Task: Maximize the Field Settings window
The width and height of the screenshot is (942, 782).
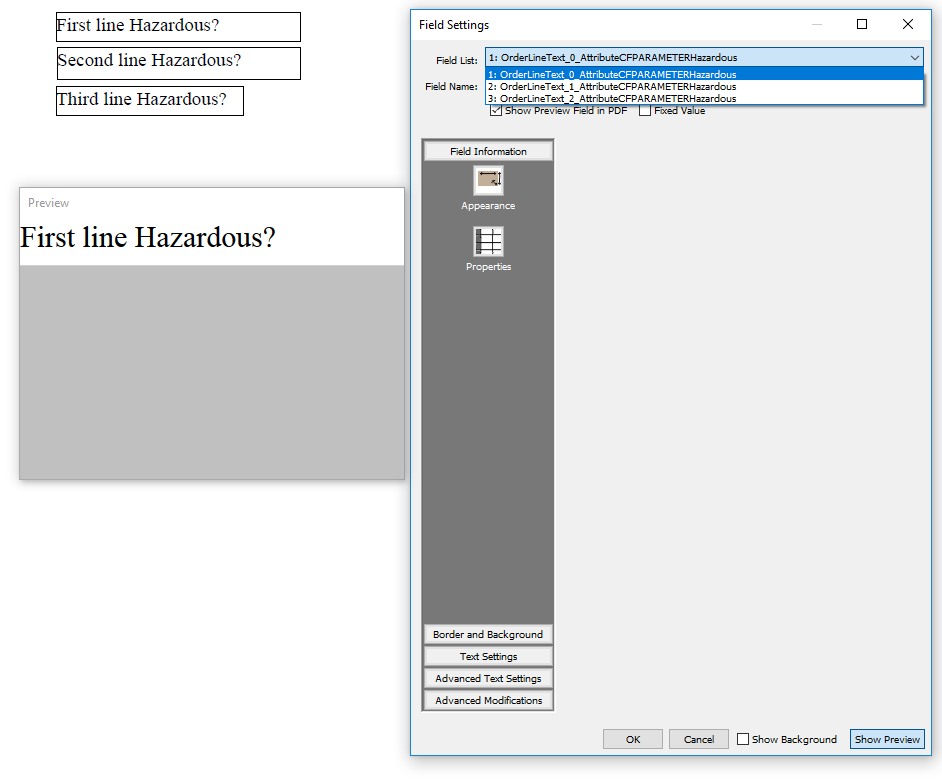Action: (862, 24)
